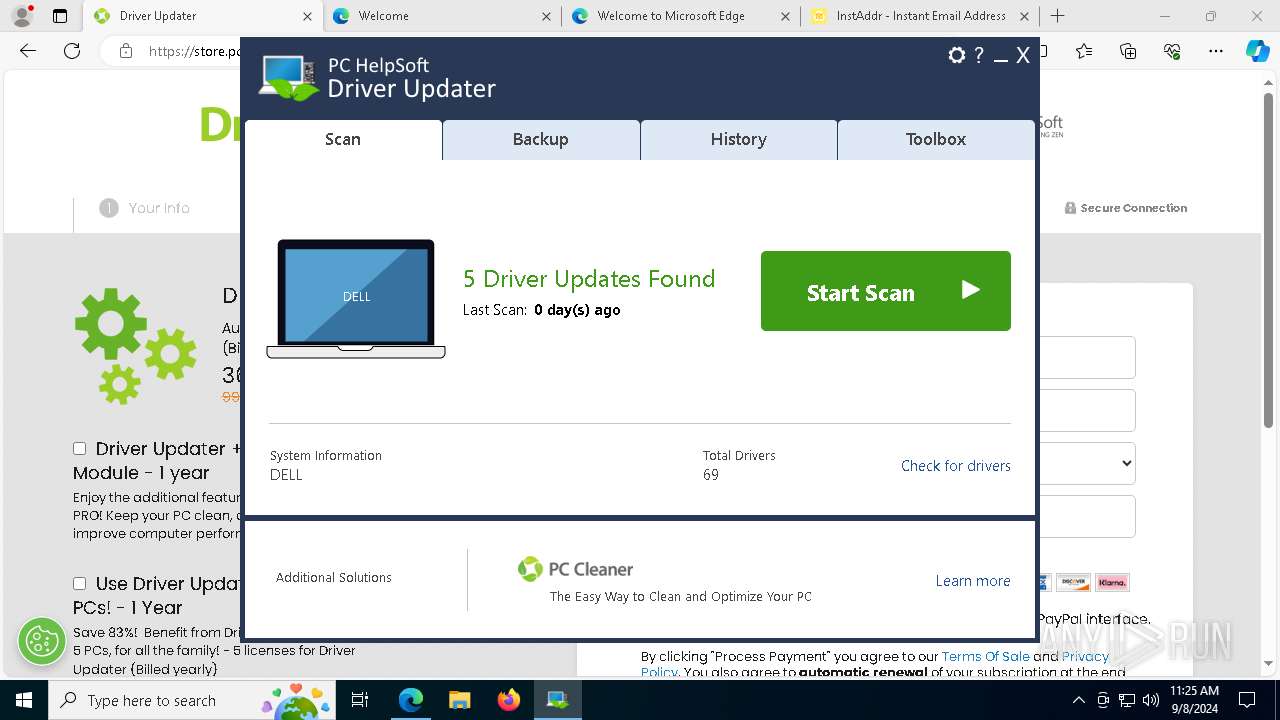Open volume control in system tray

tap(1151, 700)
